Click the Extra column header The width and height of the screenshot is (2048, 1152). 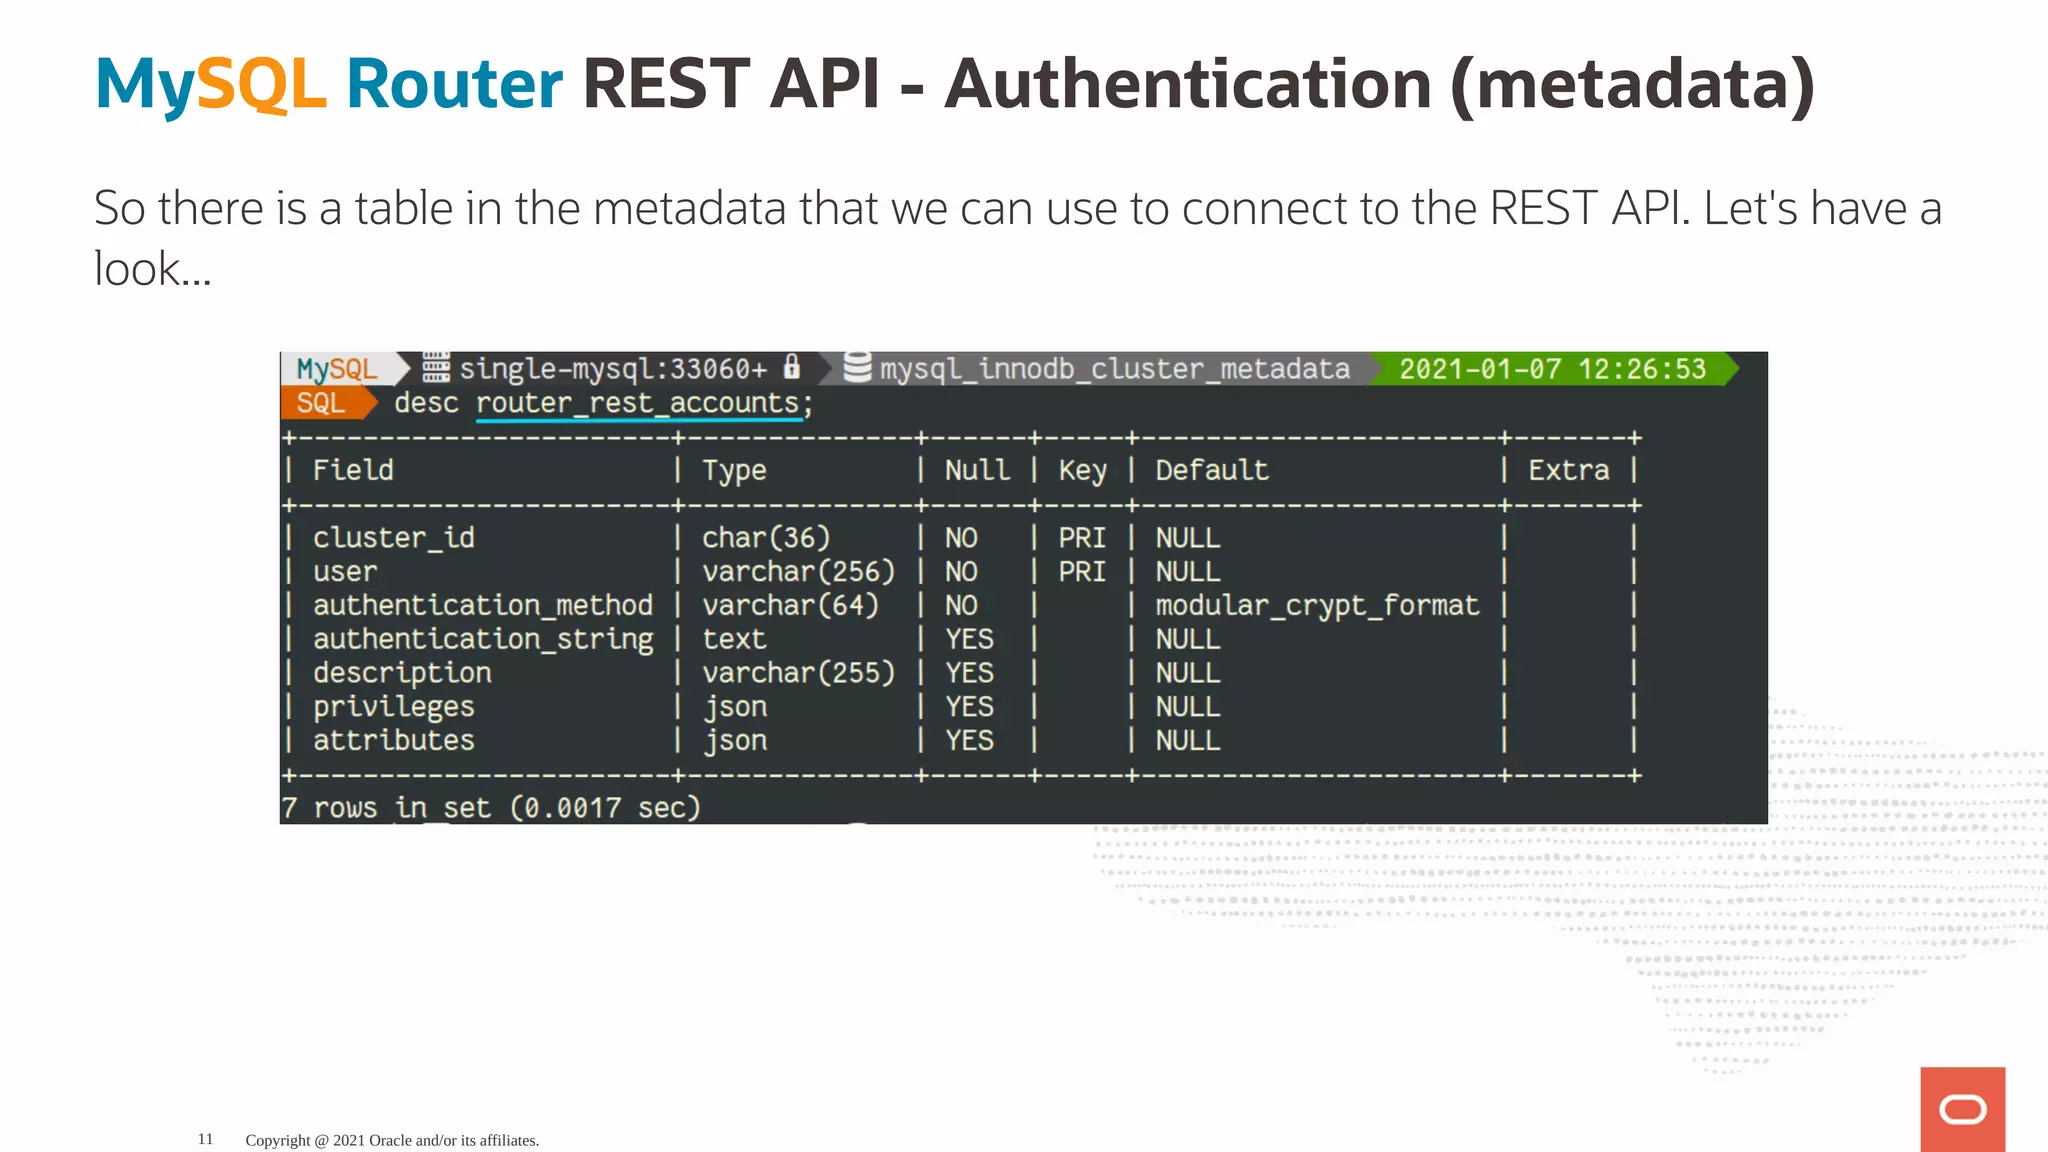(x=1568, y=470)
